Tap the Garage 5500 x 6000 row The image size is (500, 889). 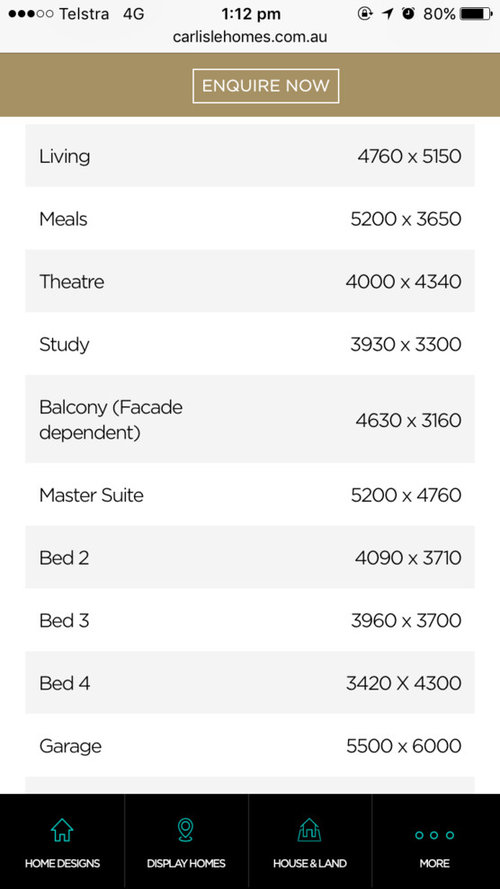[x=250, y=746]
